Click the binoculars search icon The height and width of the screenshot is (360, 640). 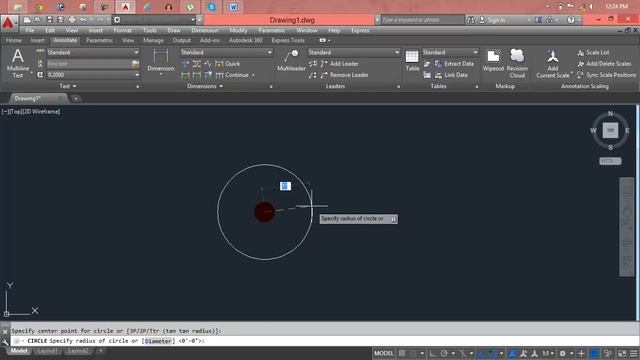pos(471,20)
